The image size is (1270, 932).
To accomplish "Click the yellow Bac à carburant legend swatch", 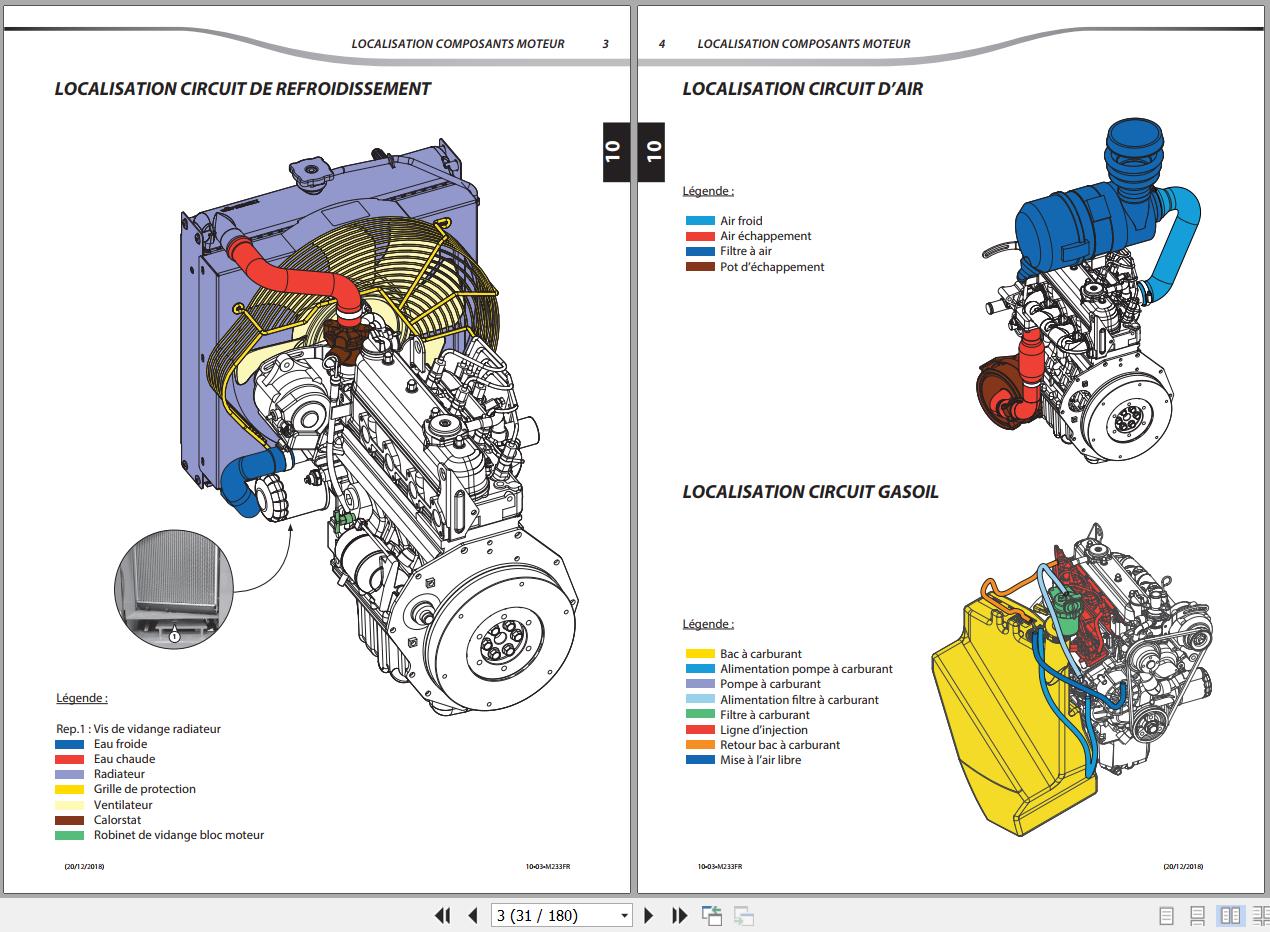I will click(x=700, y=654).
